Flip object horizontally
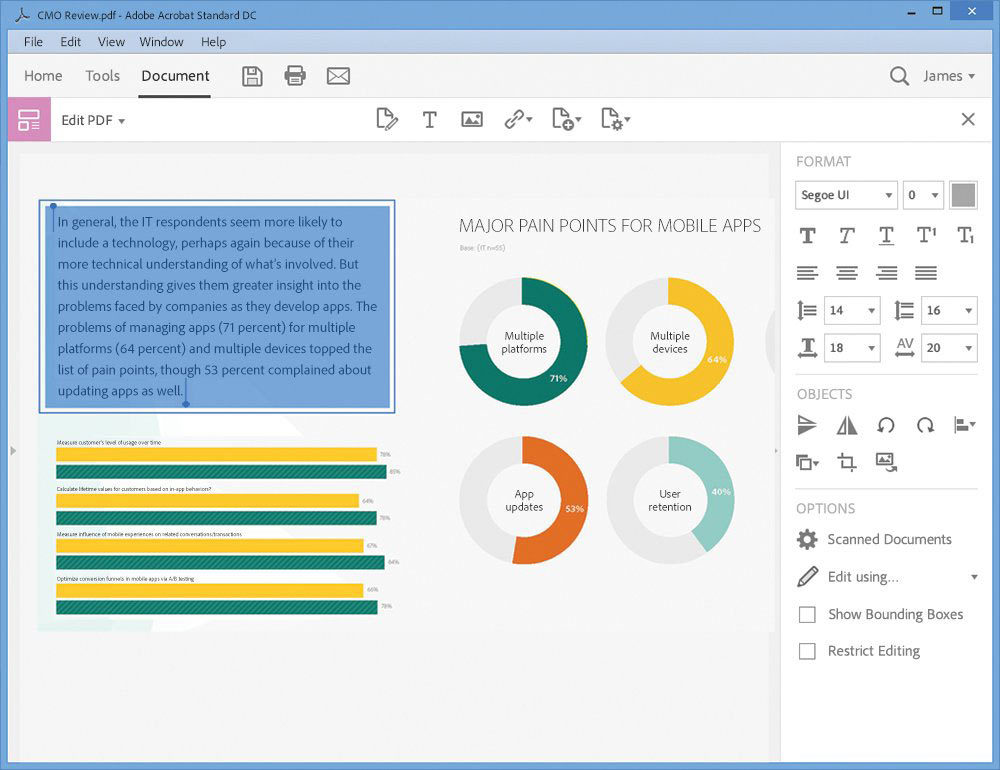 846,426
